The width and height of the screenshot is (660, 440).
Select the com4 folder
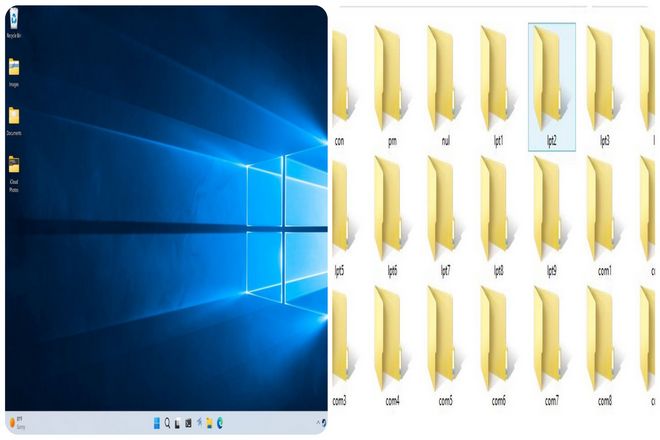click(x=392, y=346)
